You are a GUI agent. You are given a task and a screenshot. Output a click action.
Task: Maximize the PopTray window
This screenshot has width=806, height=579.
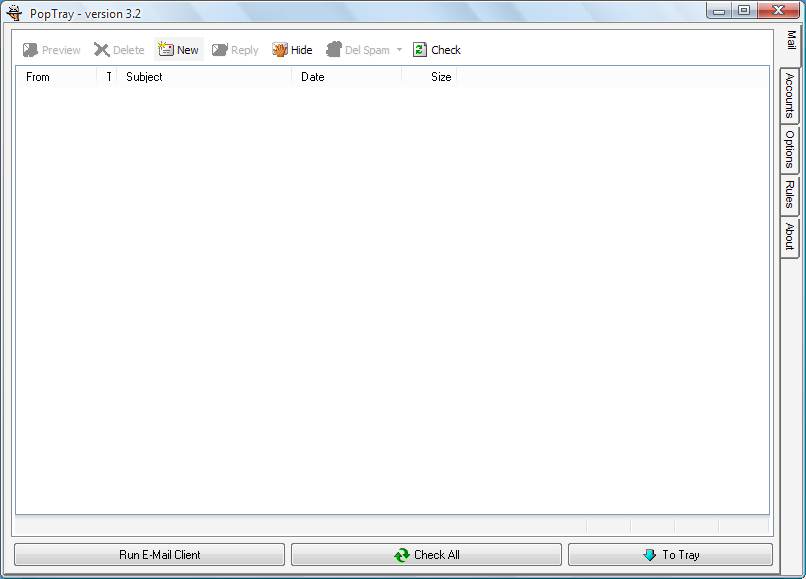tap(744, 11)
